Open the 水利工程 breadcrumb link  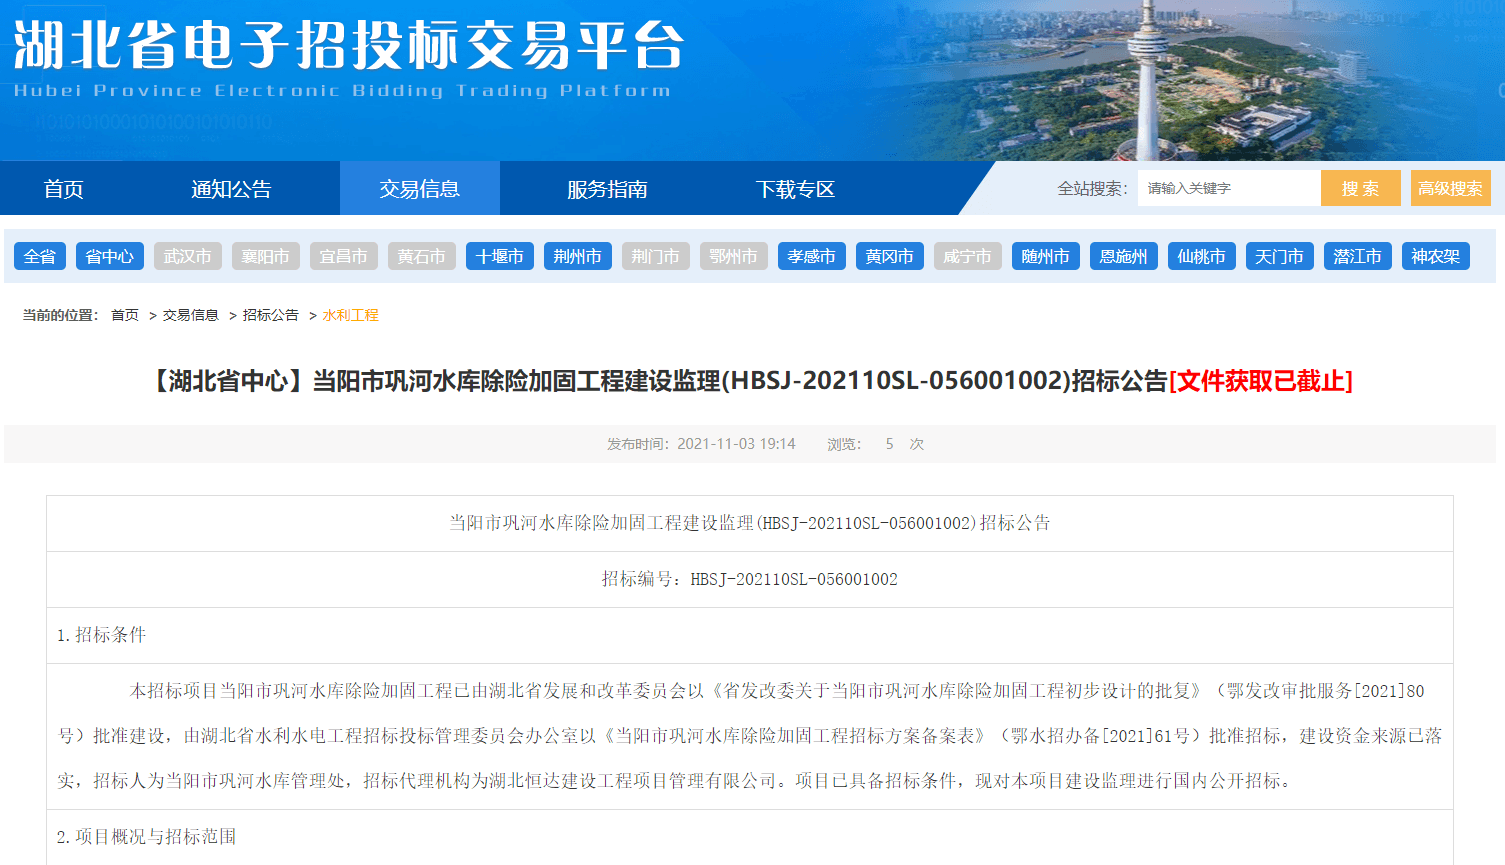pos(350,315)
